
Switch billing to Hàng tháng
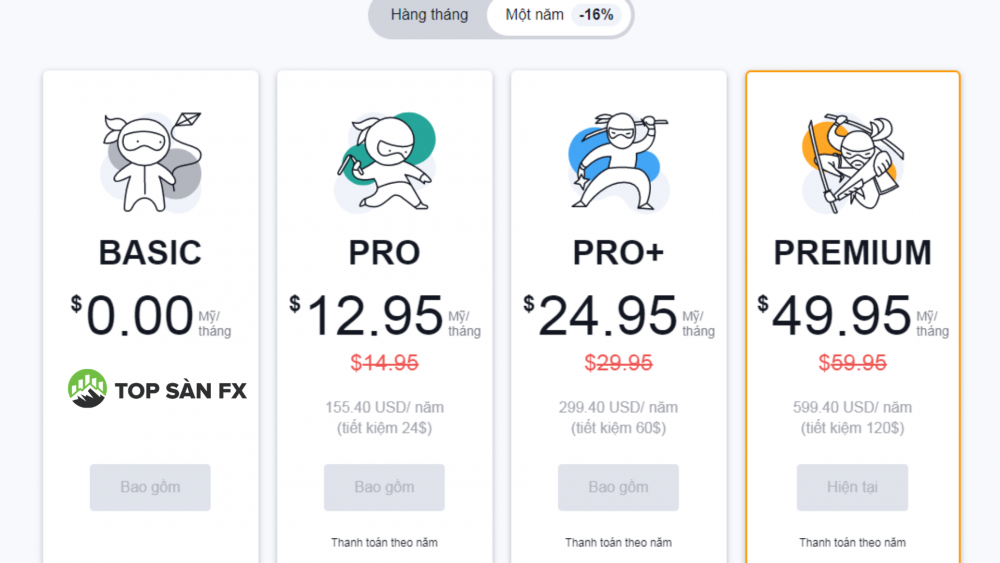(x=429, y=15)
